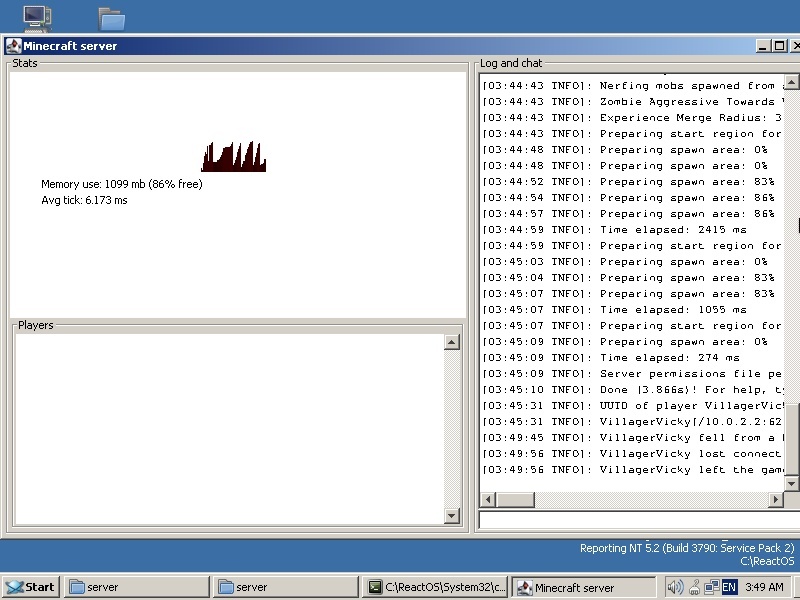The height and width of the screenshot is (600, 800).
Task: Click the log's scroll right arrow
Action: click(x=776, y=499)
